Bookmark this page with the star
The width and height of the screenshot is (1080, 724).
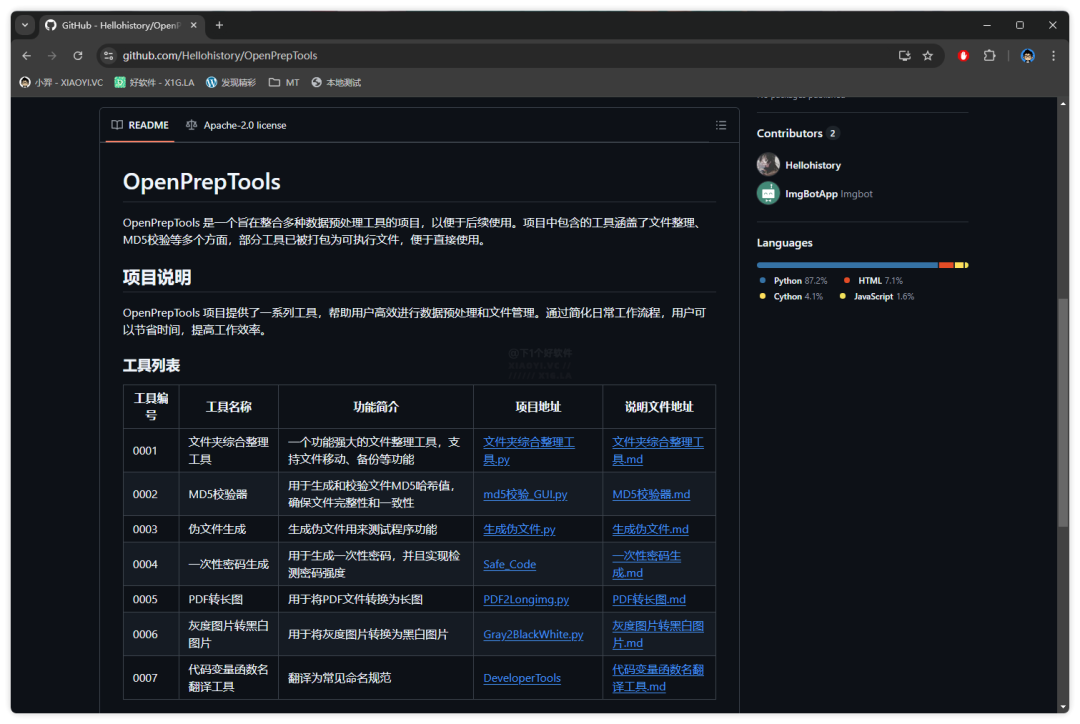tap(928, 56)
